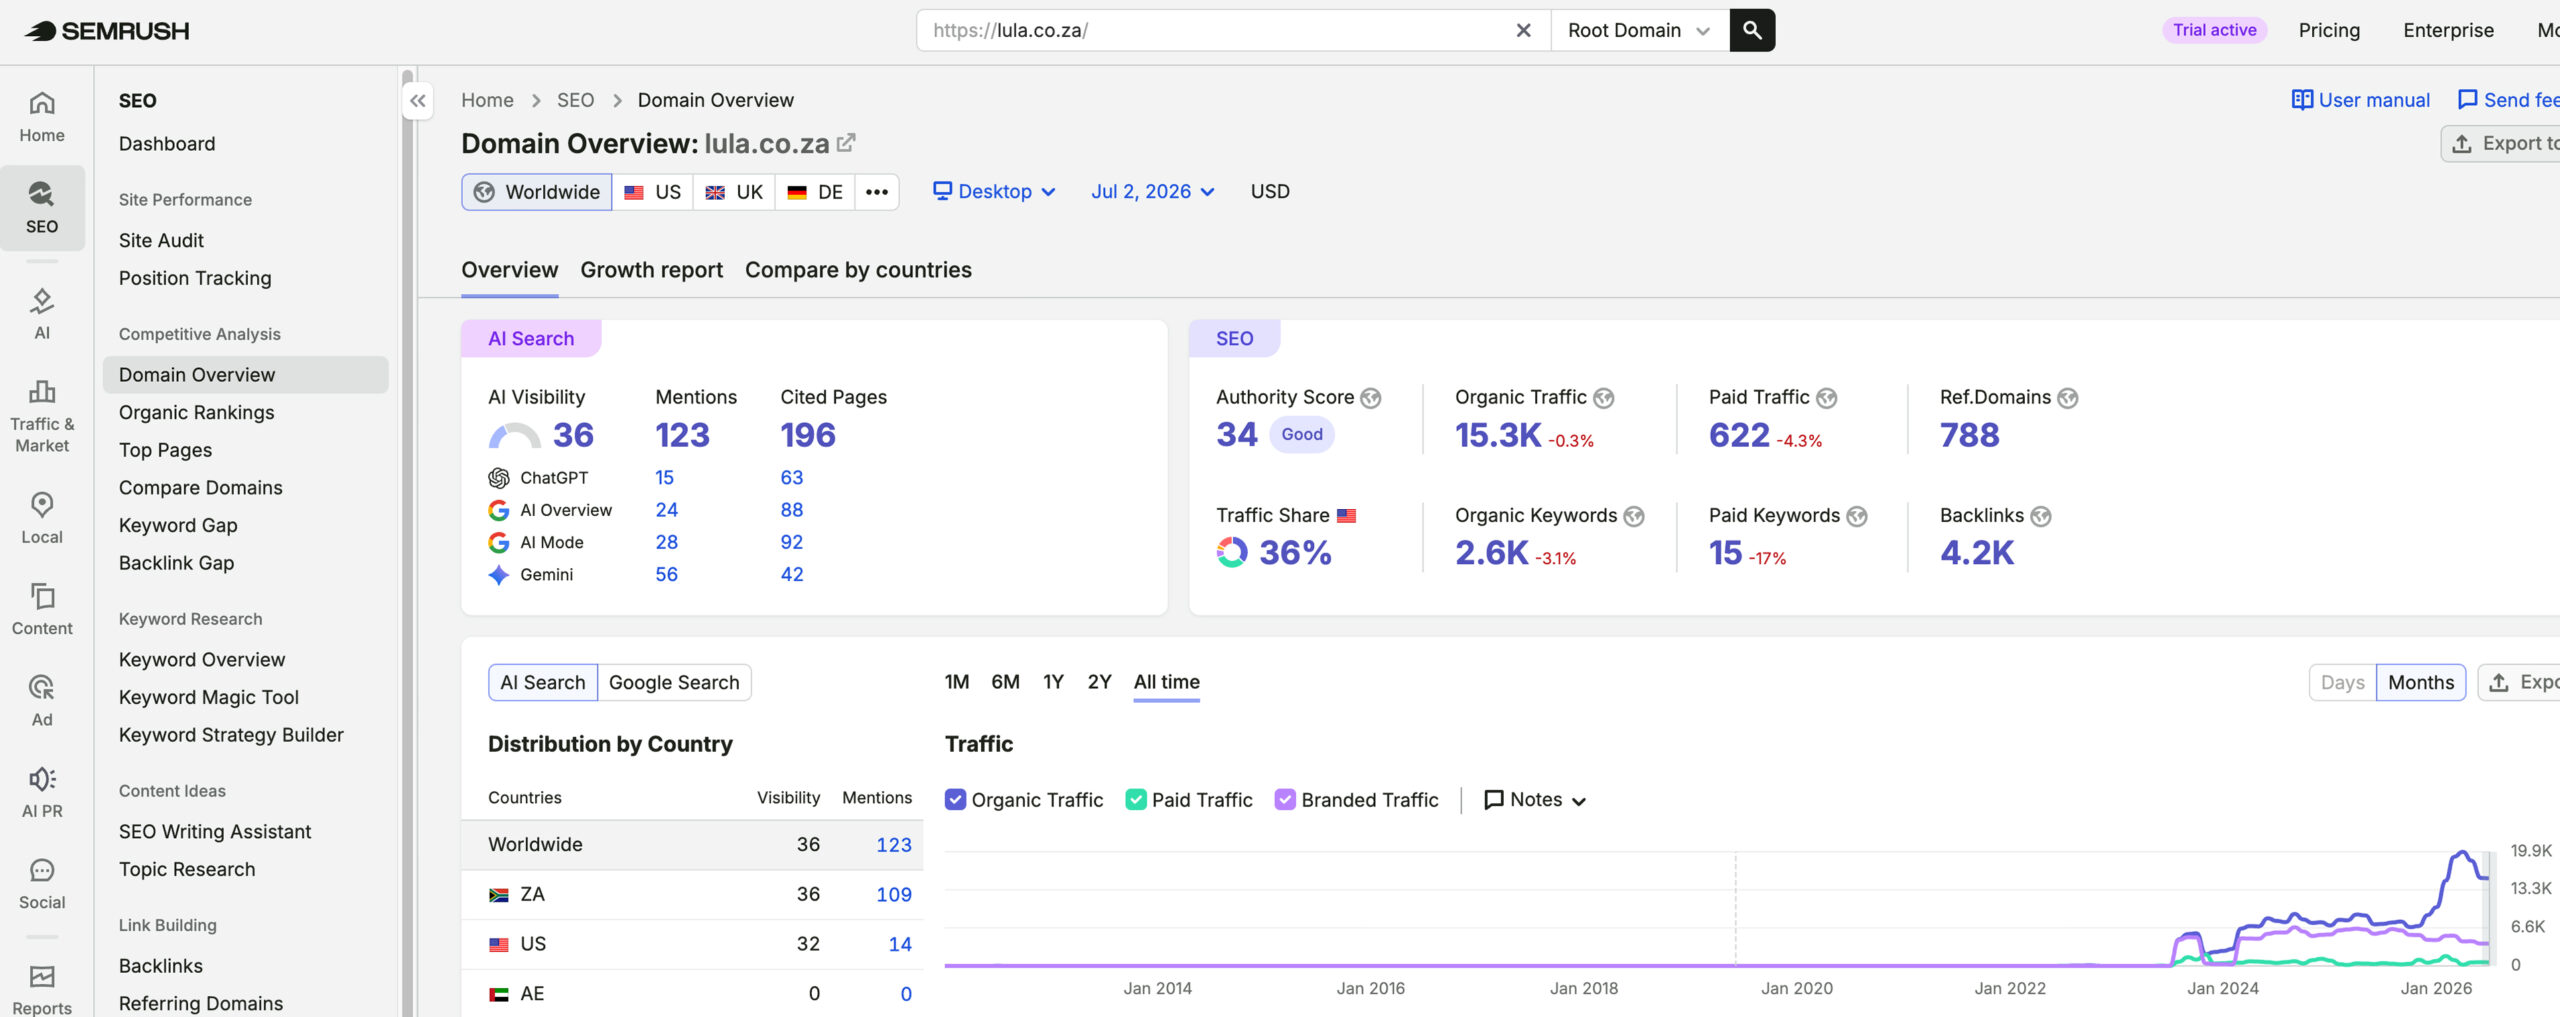Open Home in the left rail
The height and width of the screenshot is (1017, 2560).
point(42,117)
